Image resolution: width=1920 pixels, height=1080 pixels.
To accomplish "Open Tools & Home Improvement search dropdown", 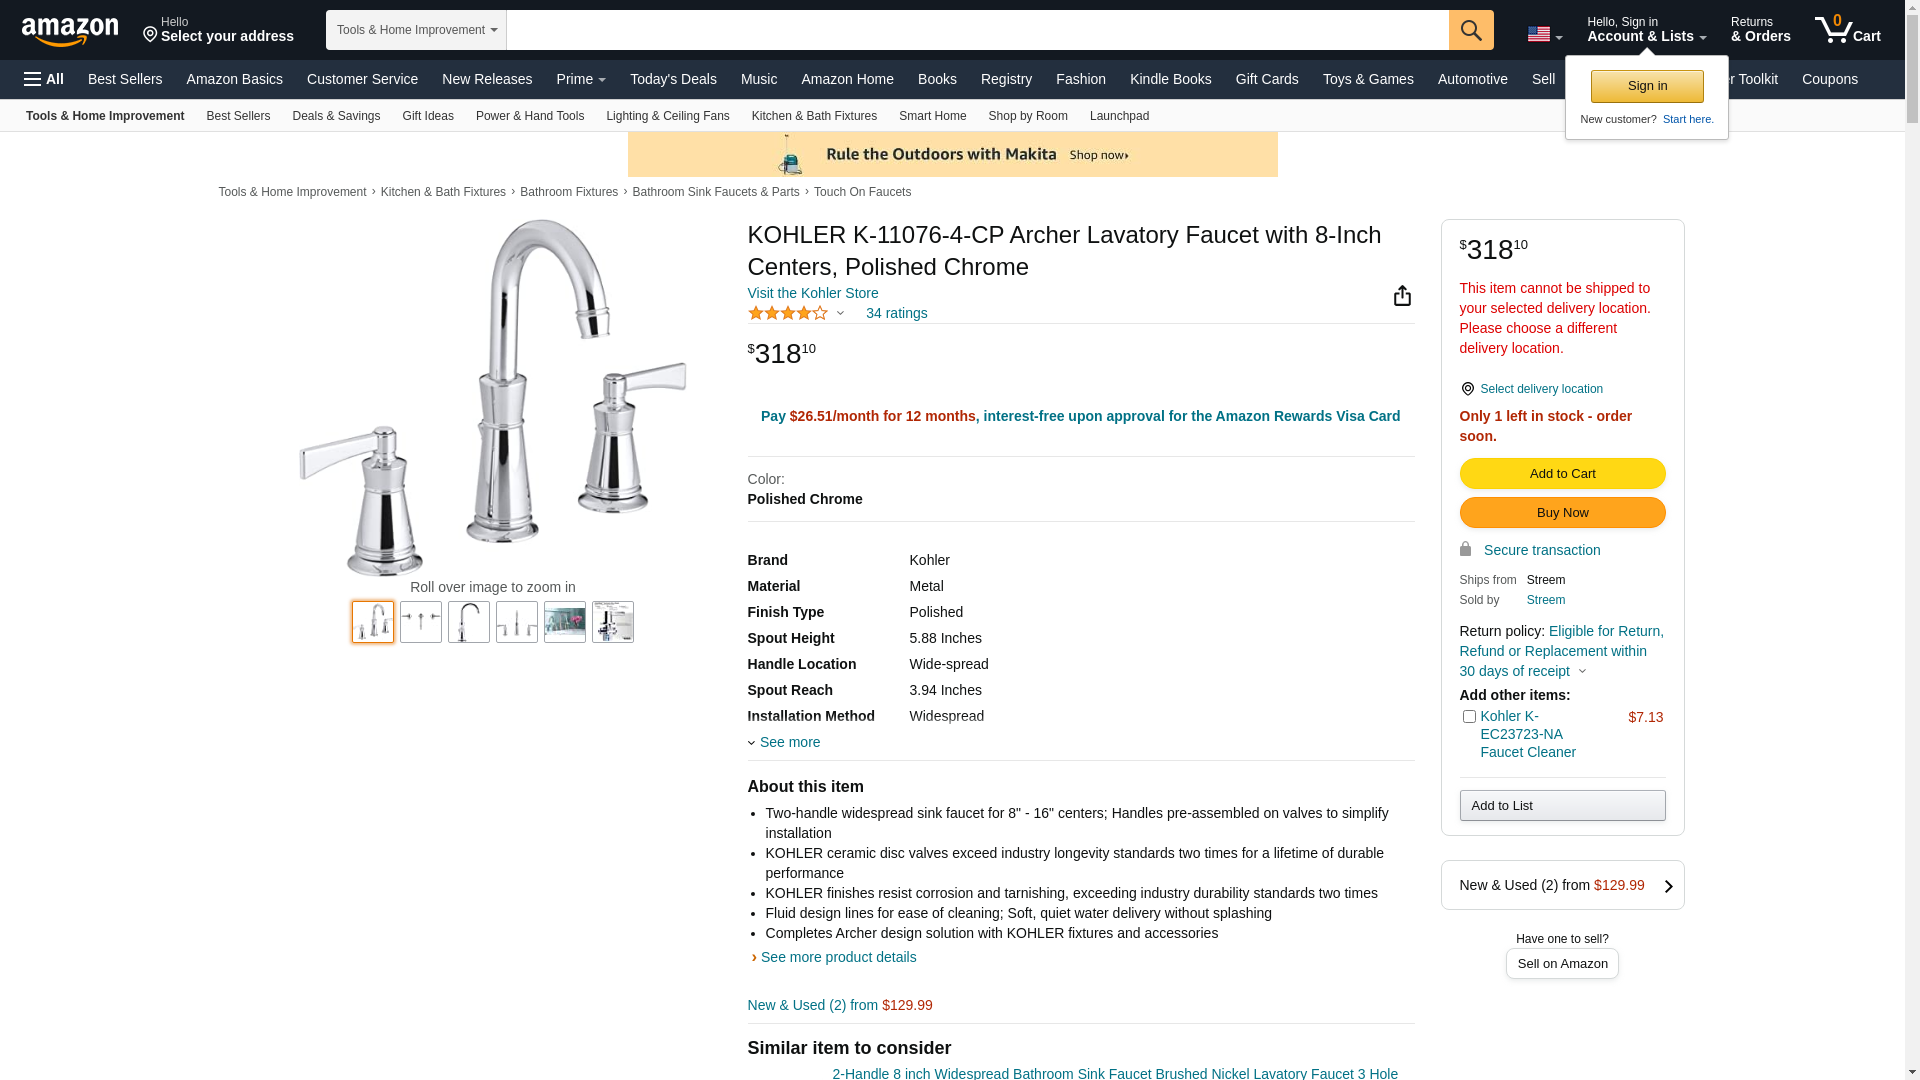I will (x=416, y=30).
